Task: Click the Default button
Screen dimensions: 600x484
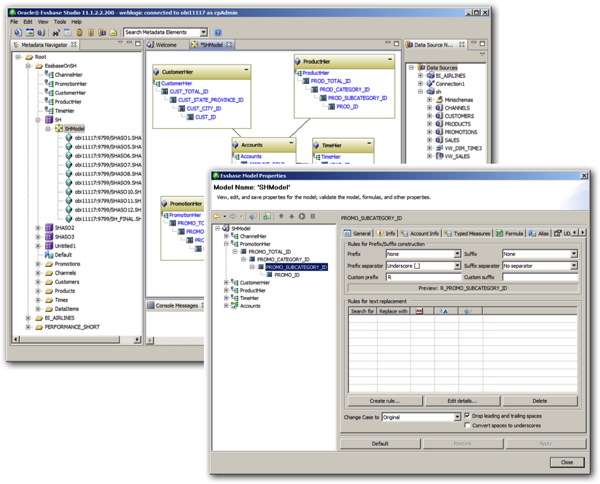Action: (x=380, y=444)
